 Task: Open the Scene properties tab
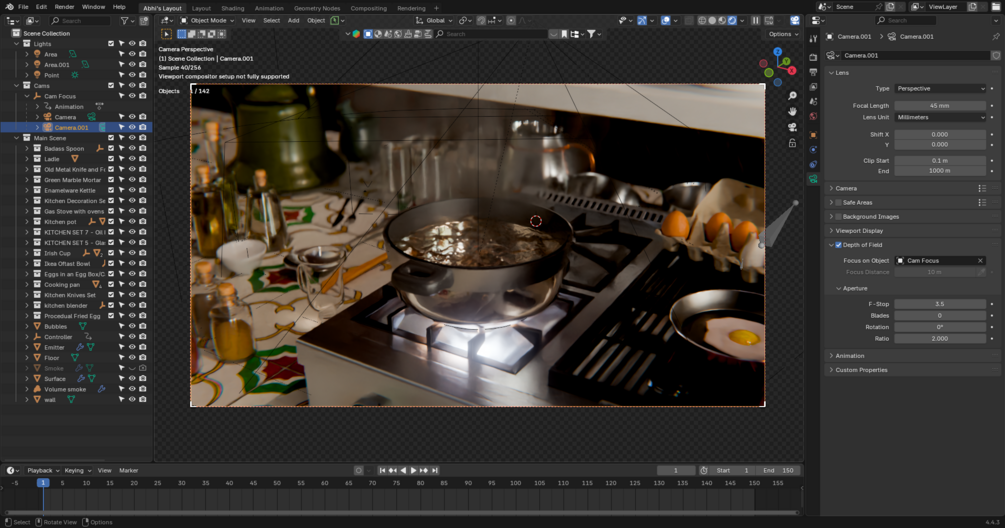tap(813, 101)
